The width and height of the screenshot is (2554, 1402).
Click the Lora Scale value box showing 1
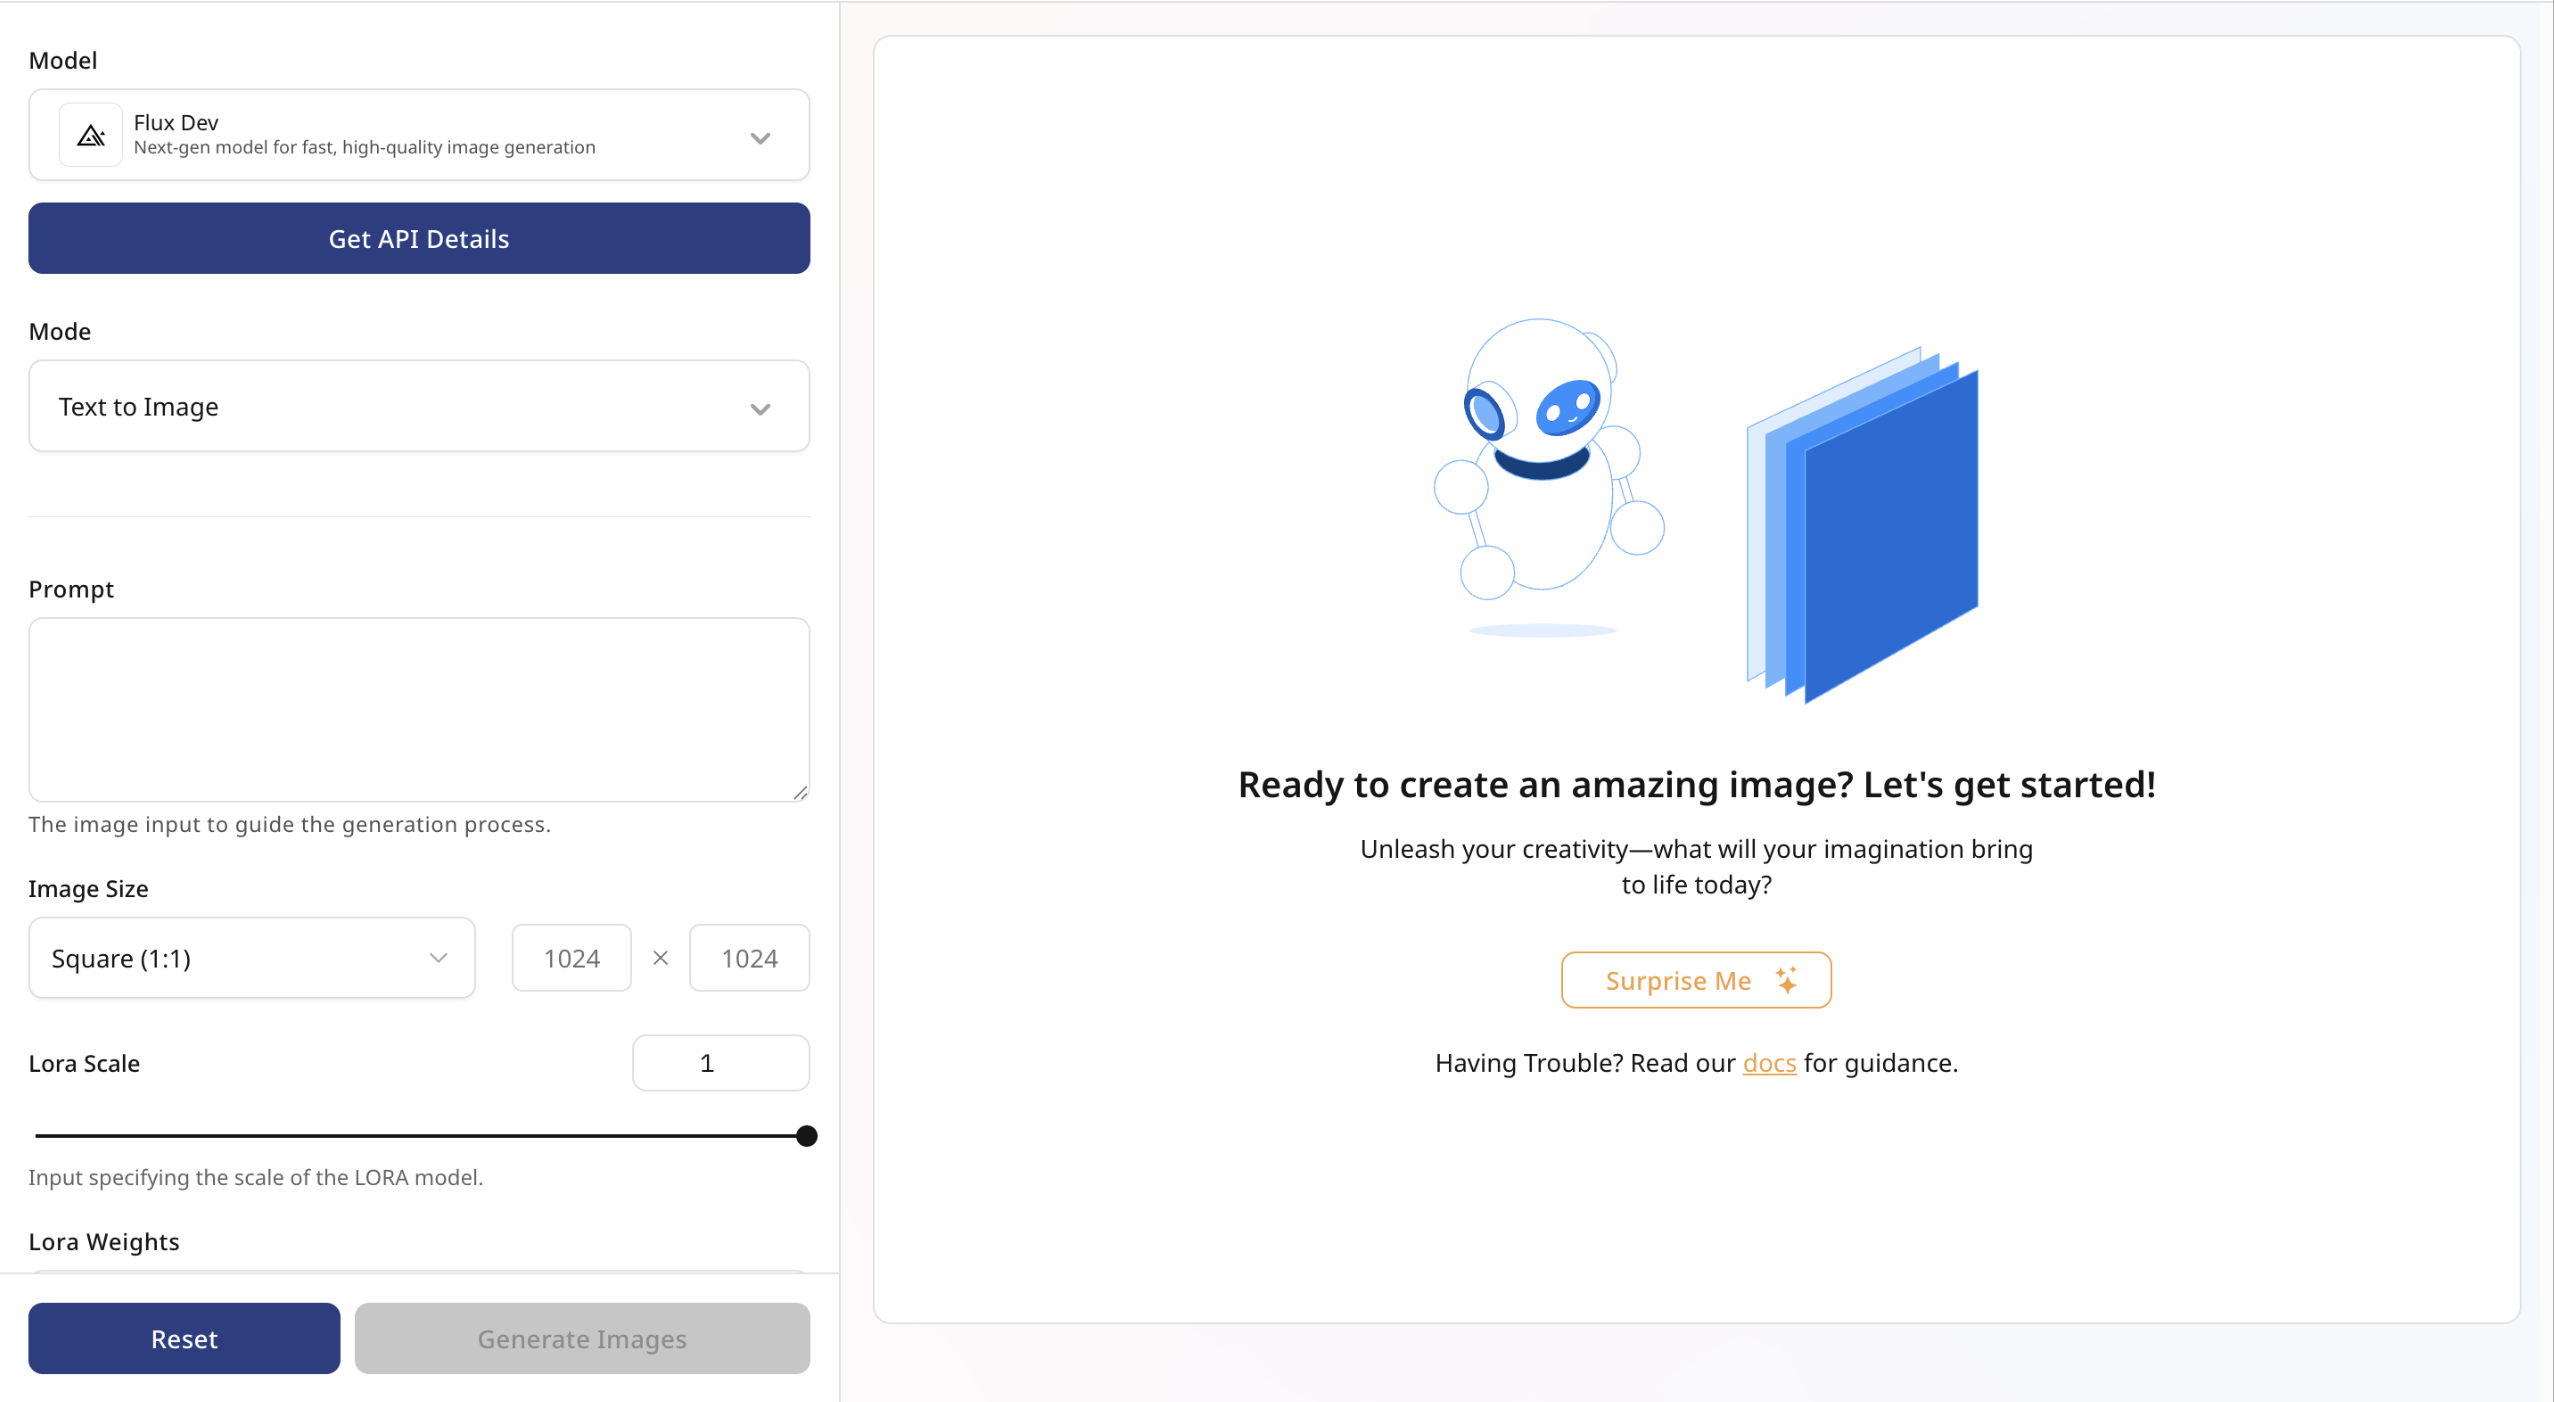tap(719, 1062)
